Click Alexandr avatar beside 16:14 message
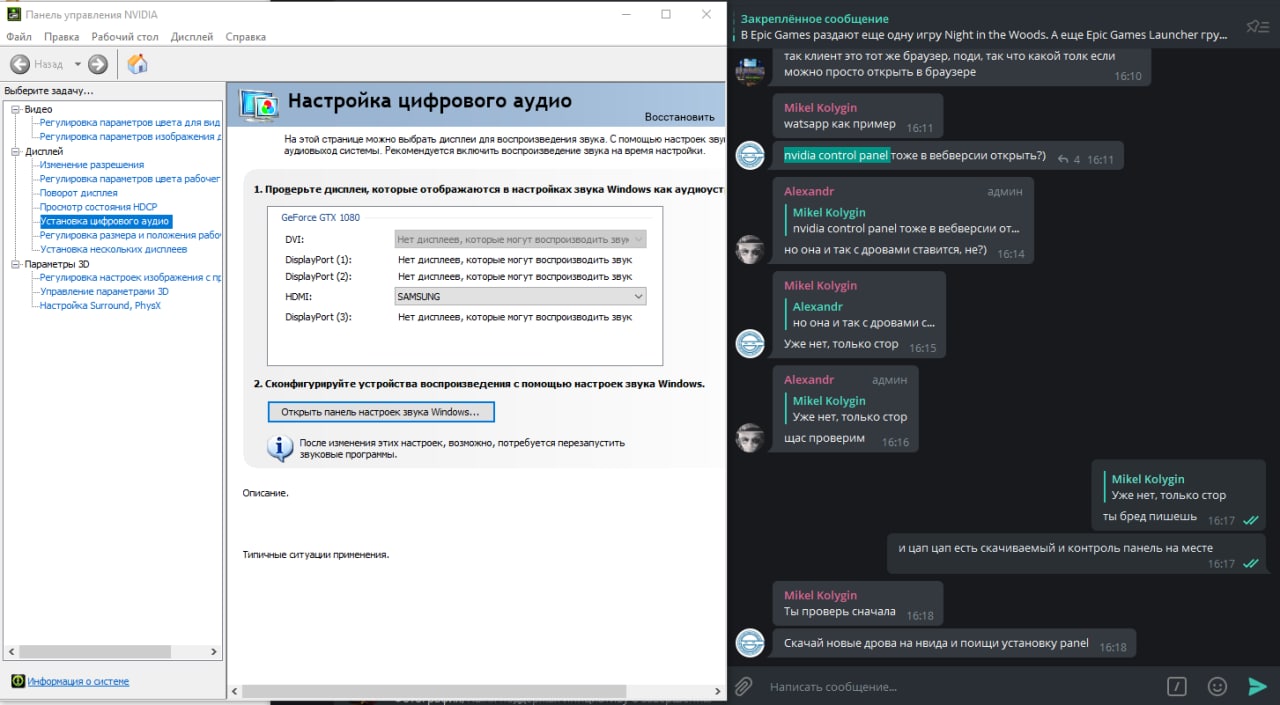1280x705 pixels. (x=750, y=249)
